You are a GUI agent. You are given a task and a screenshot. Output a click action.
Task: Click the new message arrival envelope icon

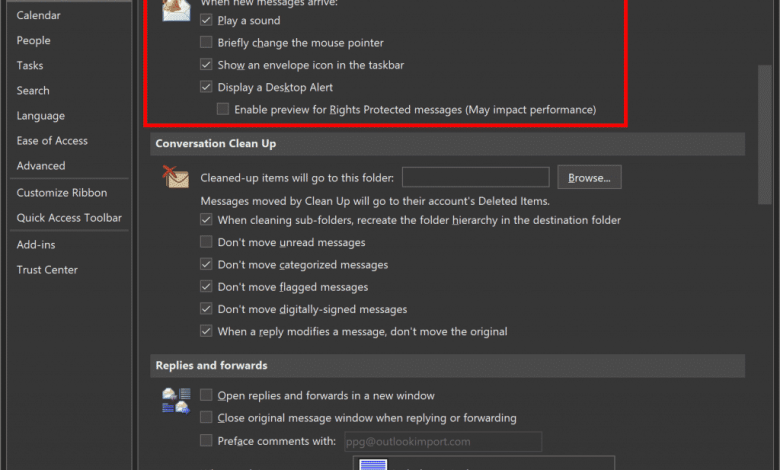176,10
